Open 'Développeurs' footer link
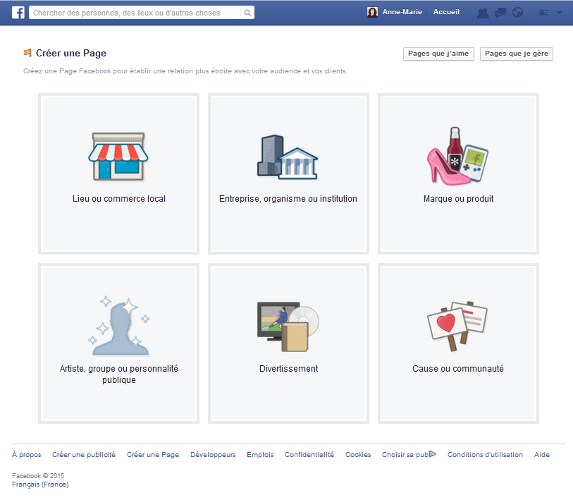This screenshot has height=500, width=573. pyautogui.click(x=213, y=454)
